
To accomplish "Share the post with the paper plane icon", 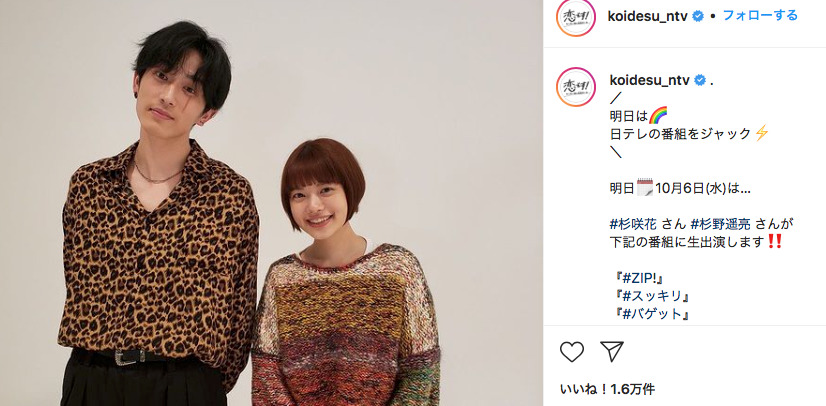I will click(612, 351).
